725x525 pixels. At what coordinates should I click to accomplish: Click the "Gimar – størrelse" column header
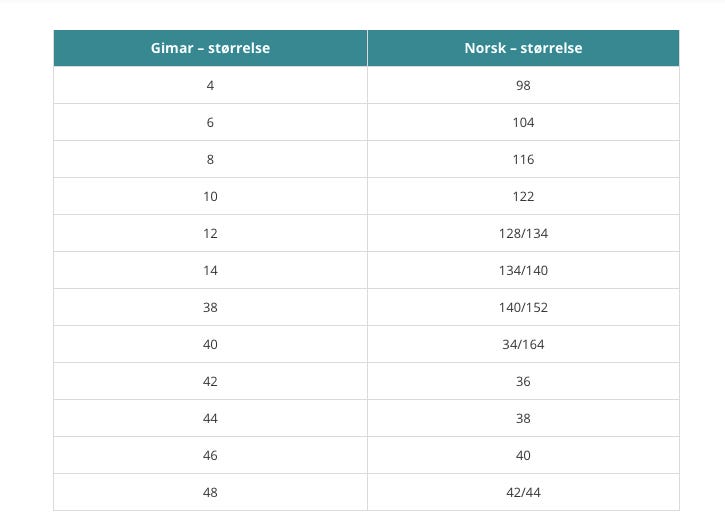pos(210,48)
